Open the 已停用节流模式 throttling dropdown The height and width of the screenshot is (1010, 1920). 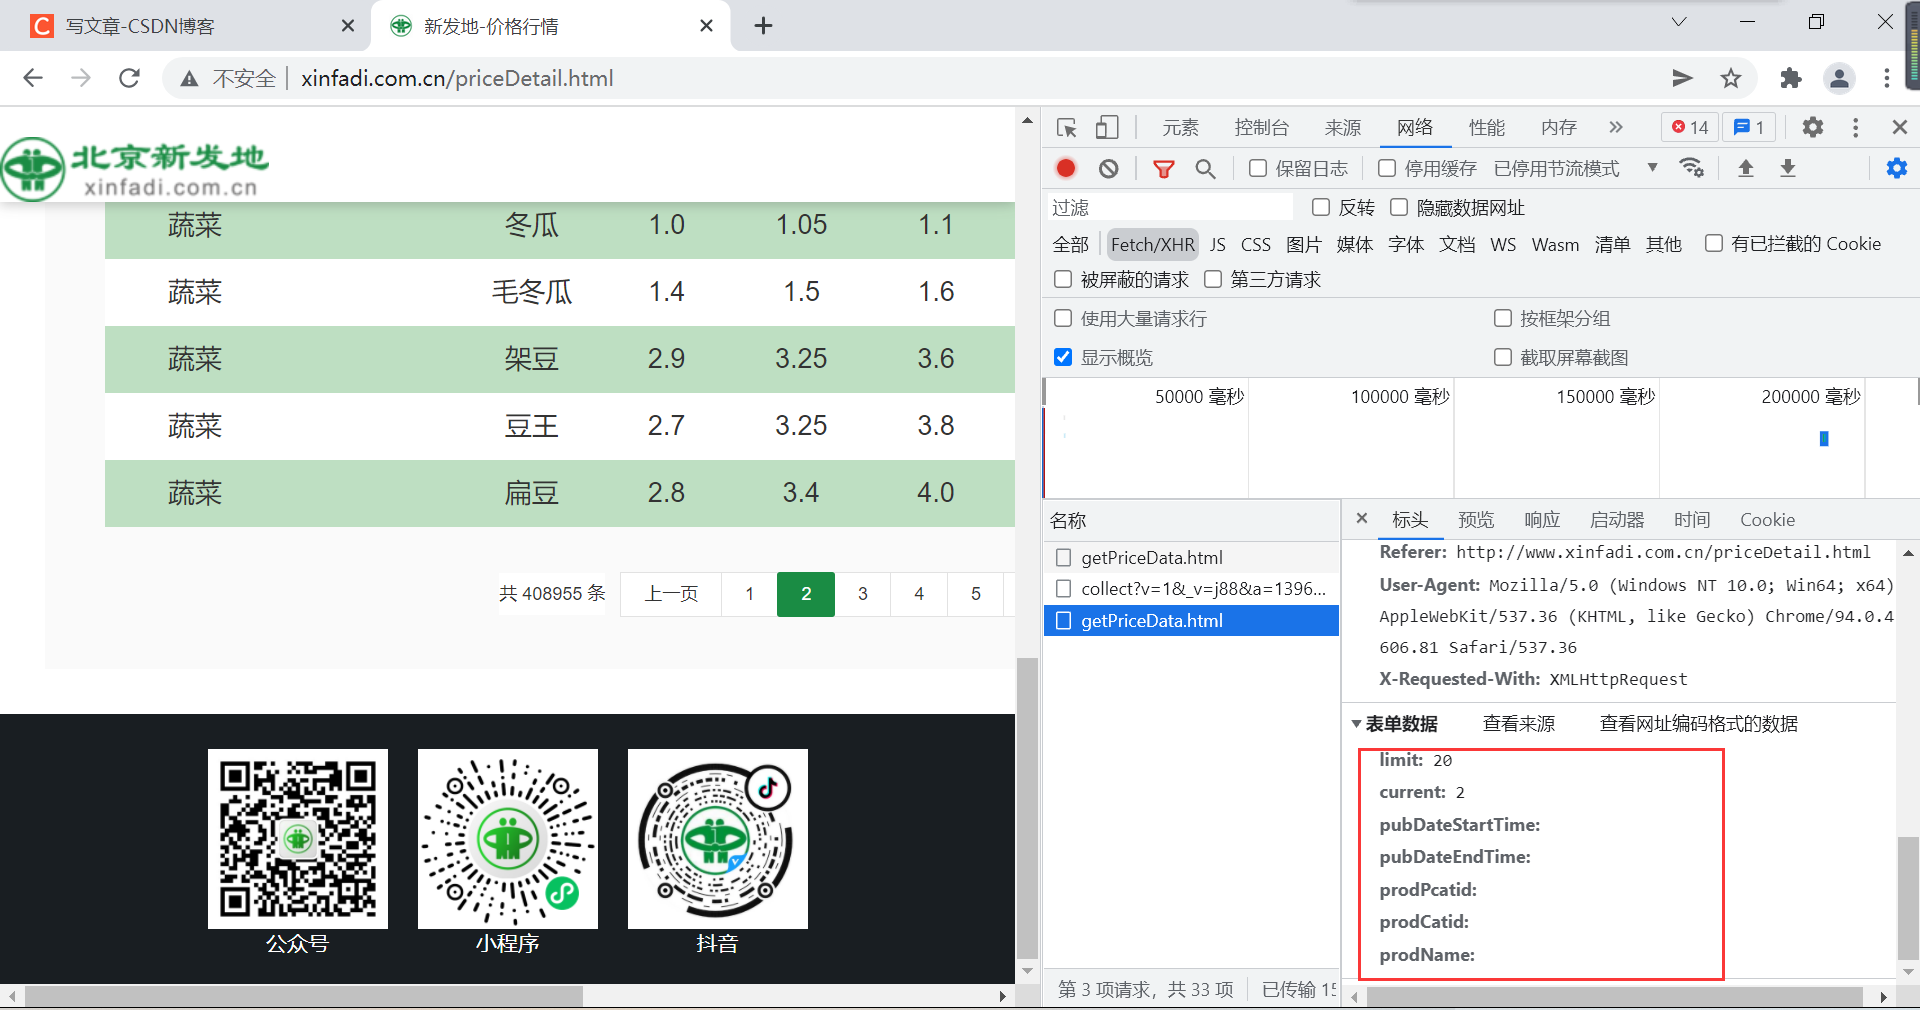1651,168
